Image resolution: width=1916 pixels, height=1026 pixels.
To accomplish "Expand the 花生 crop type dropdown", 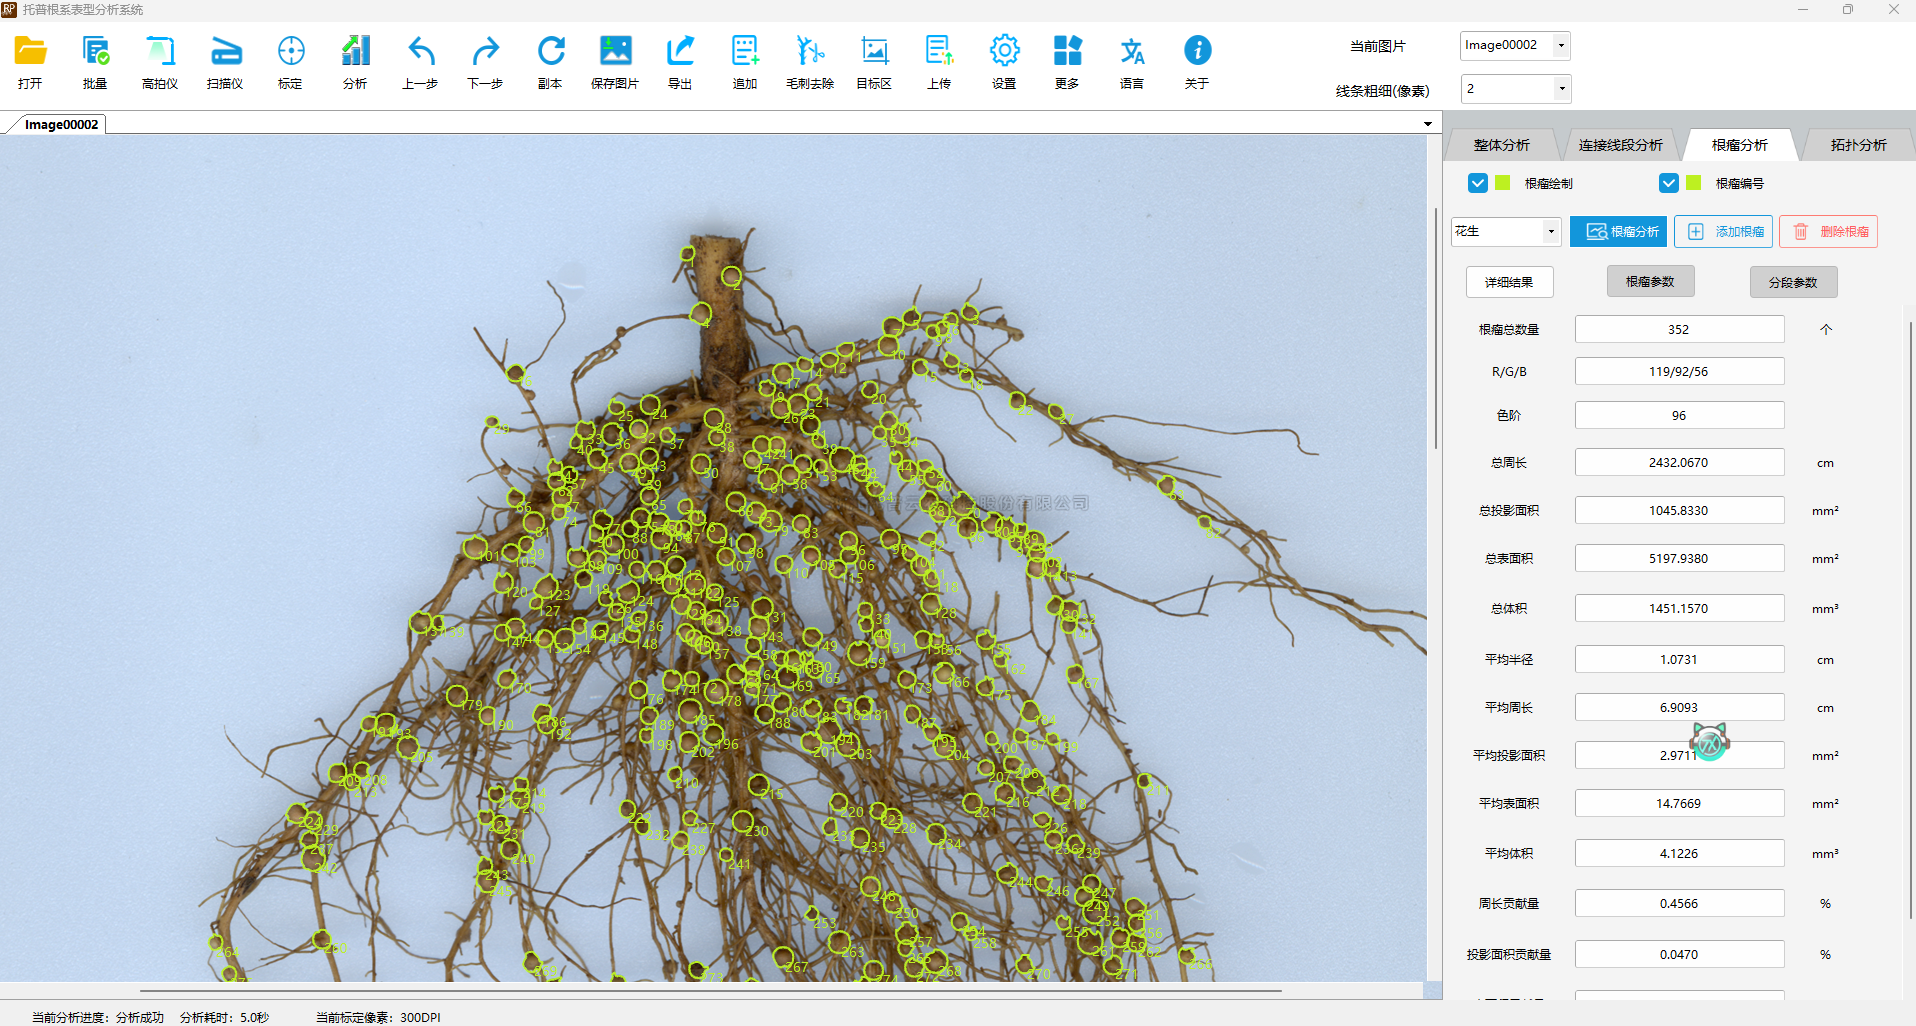I will (1550, 232).
